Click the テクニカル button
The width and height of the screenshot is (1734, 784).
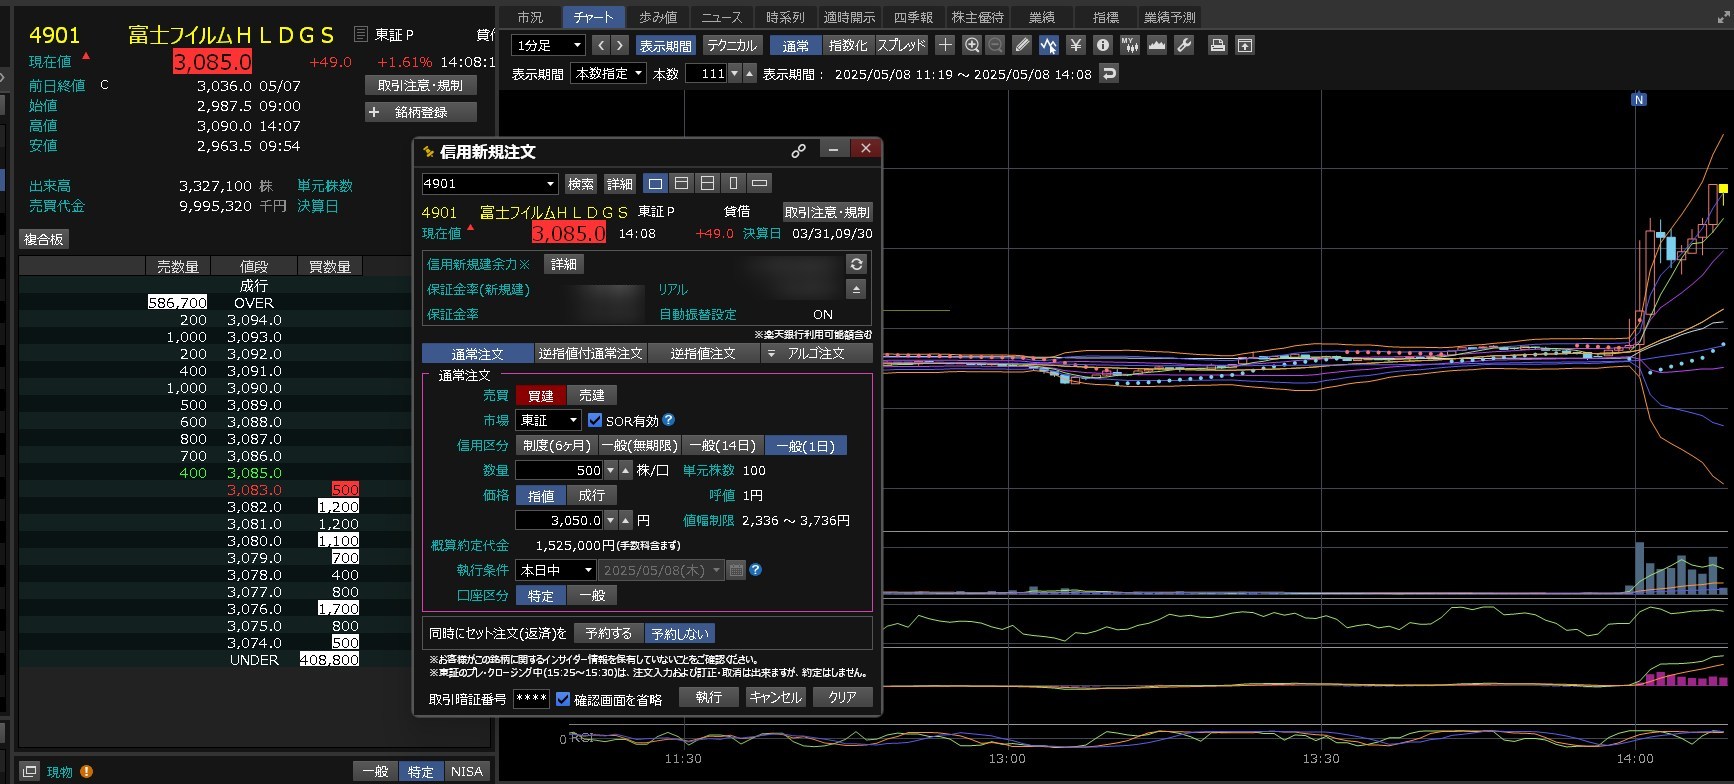point(731,45)
